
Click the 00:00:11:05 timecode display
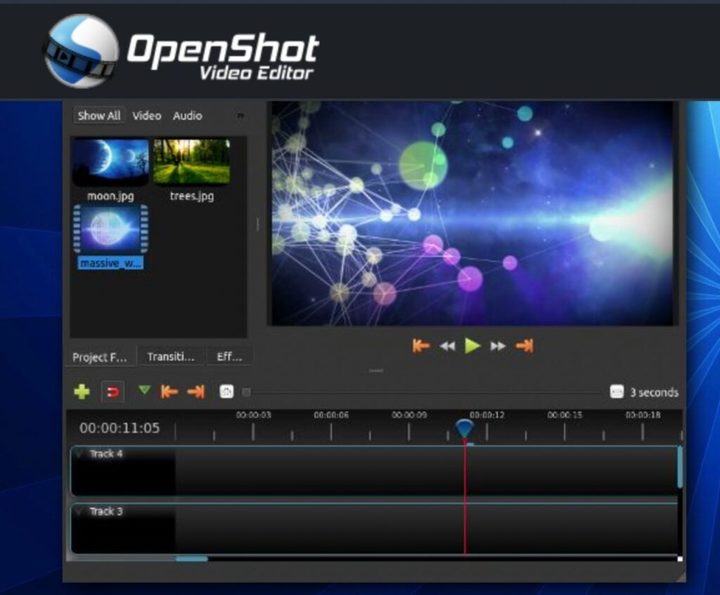click(x=119, y=428)
